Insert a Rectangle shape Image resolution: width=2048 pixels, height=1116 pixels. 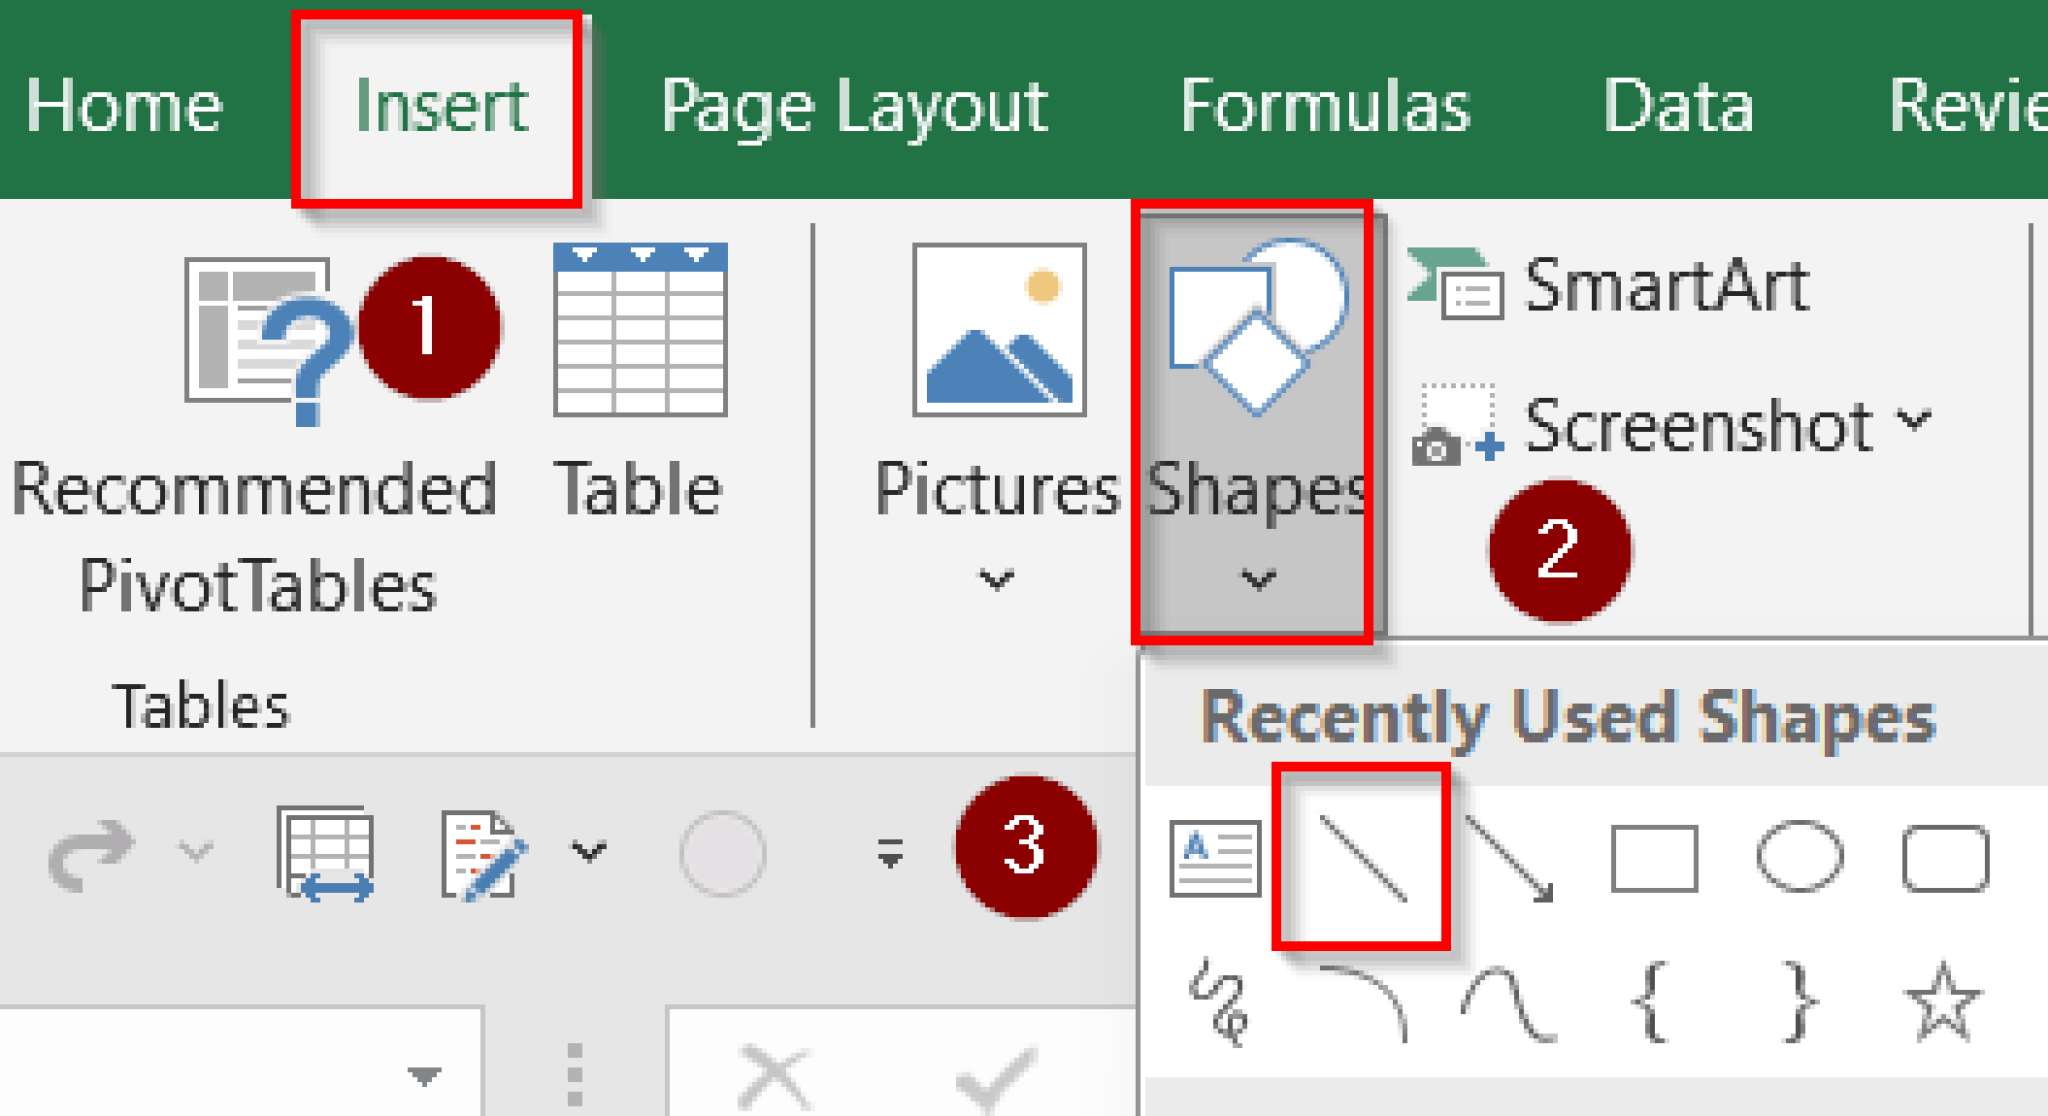click(x=1657, y=858)
